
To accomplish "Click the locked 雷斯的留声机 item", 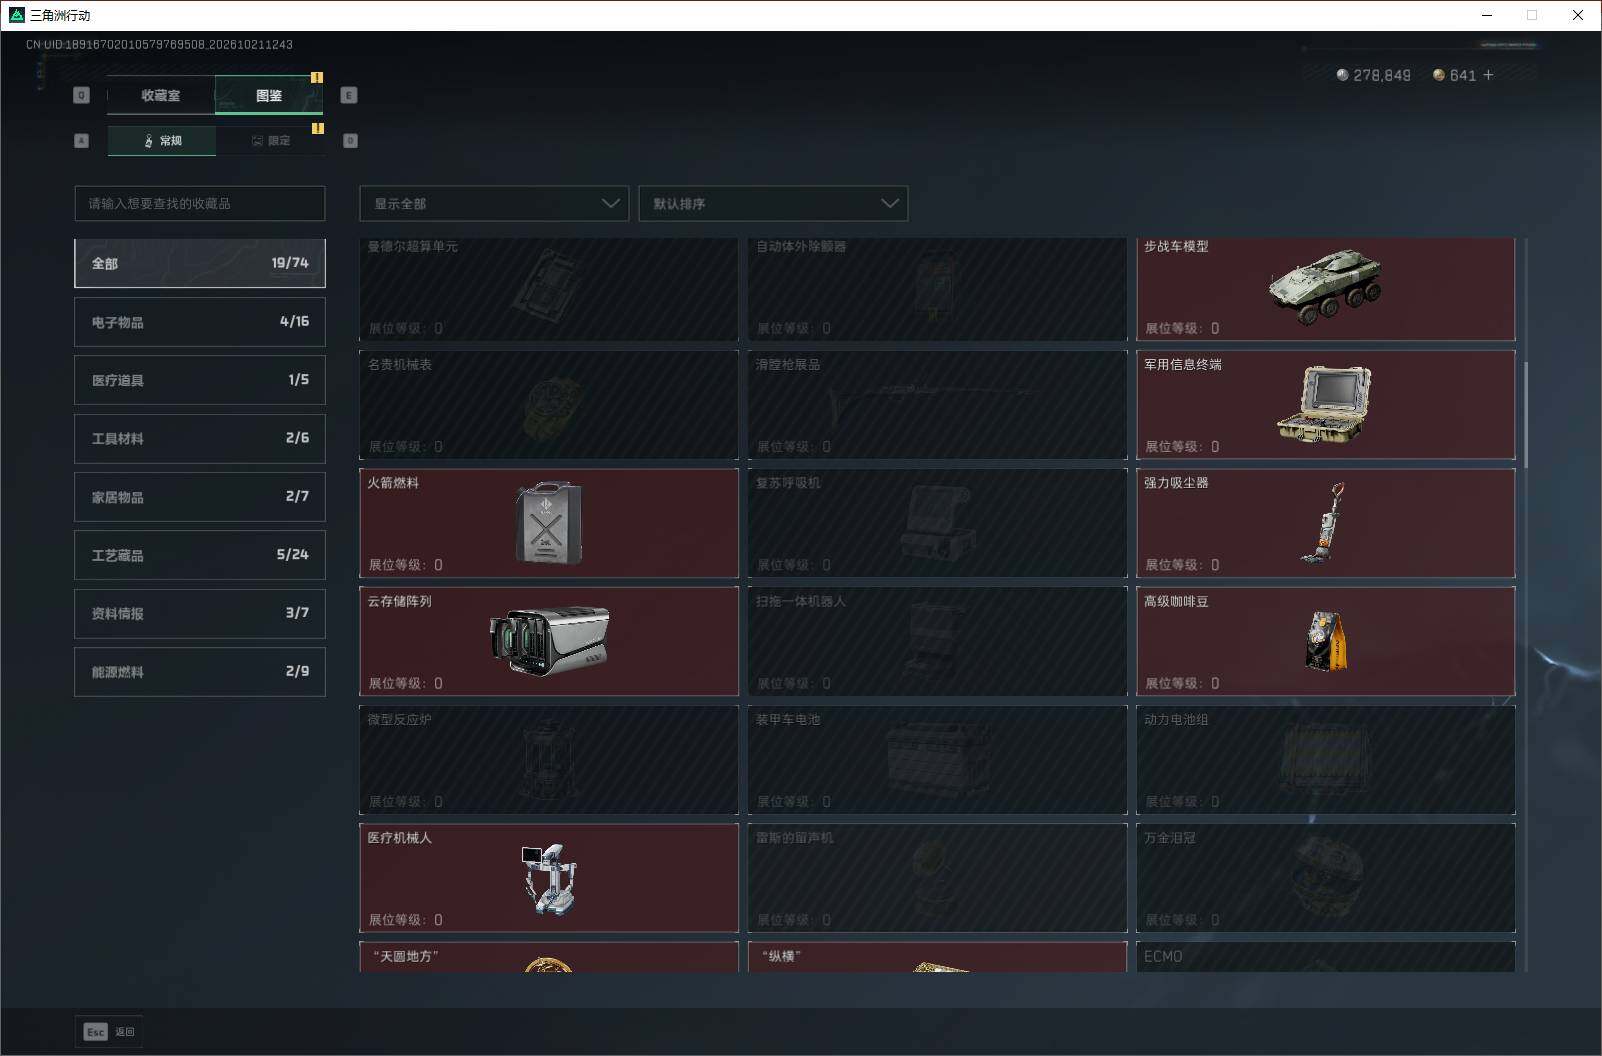I will pyautogui.click(x=937, y=878).
